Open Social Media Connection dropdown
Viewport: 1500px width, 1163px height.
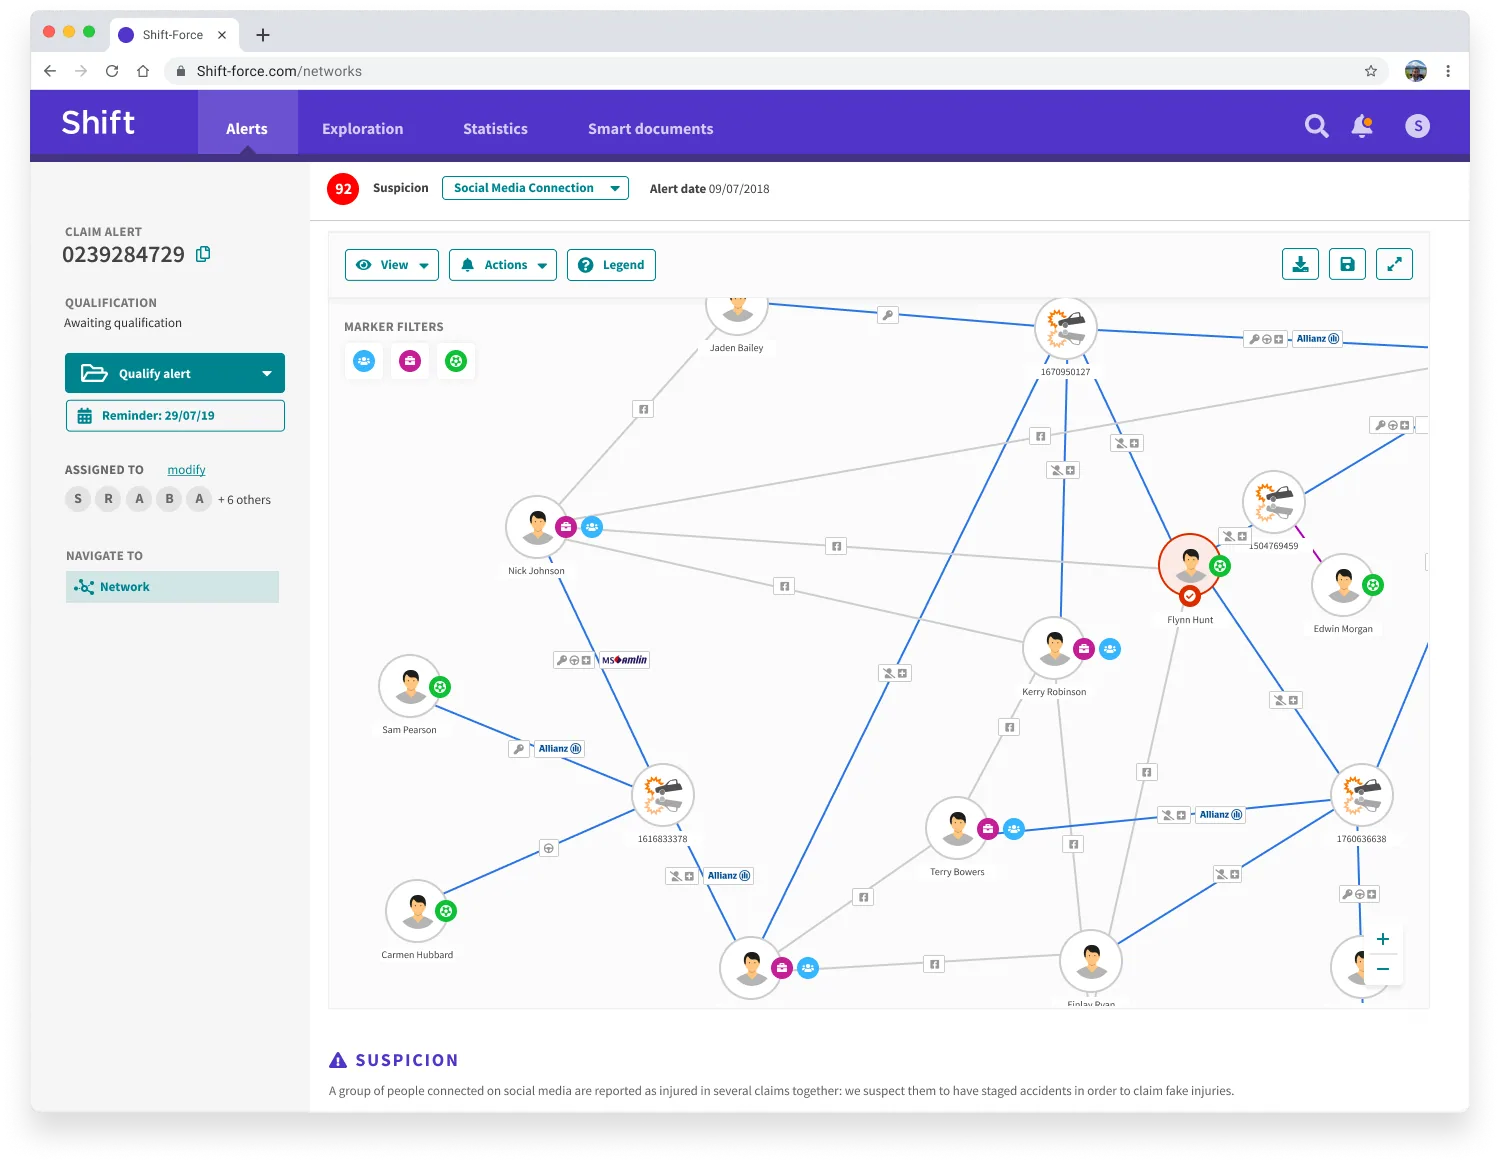[535, 188]
